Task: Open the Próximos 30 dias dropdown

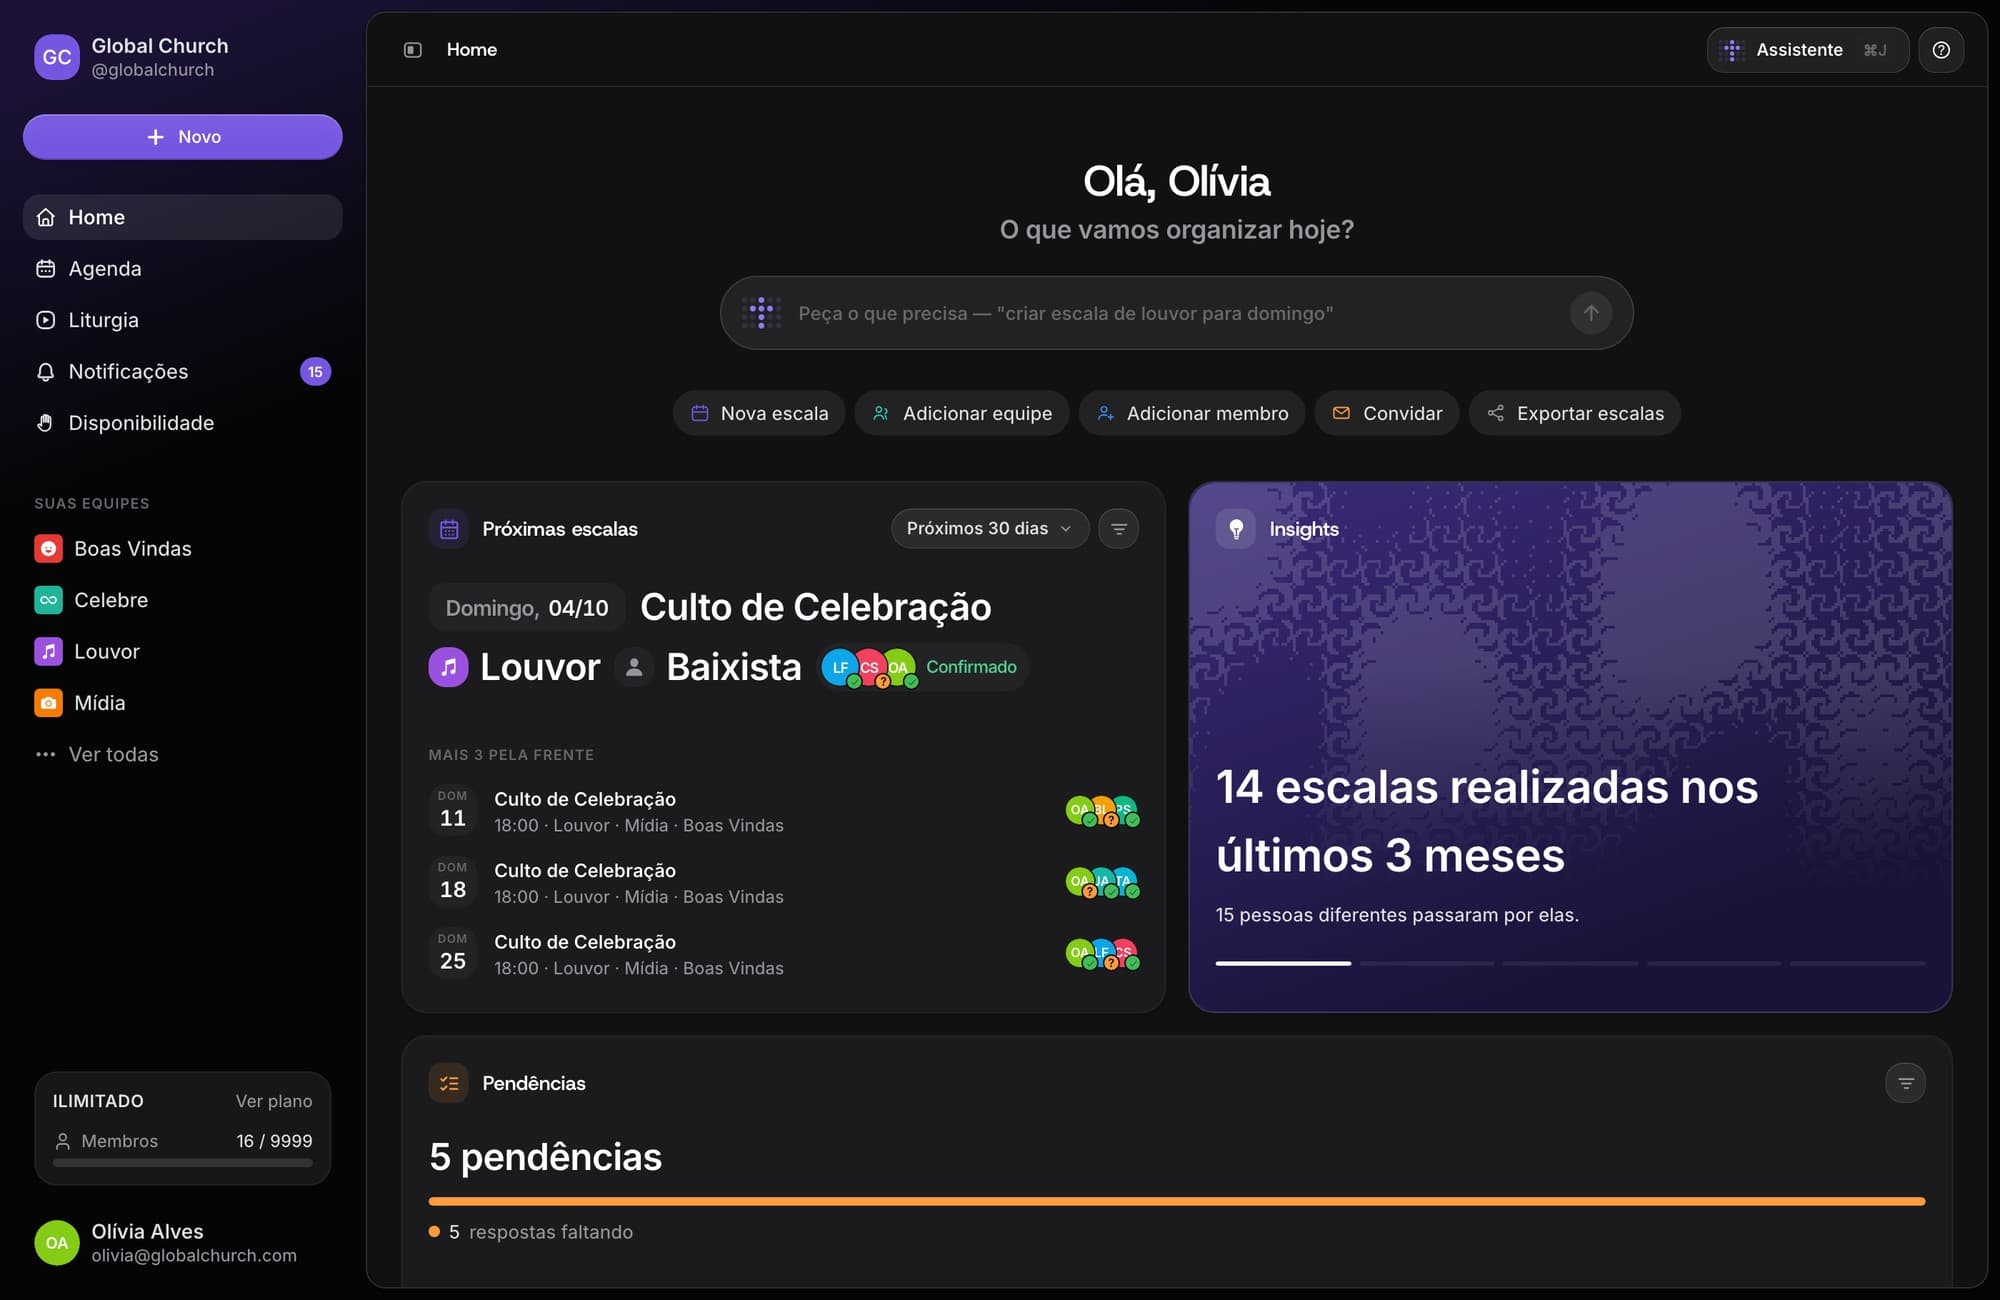Action: (990, 529)
